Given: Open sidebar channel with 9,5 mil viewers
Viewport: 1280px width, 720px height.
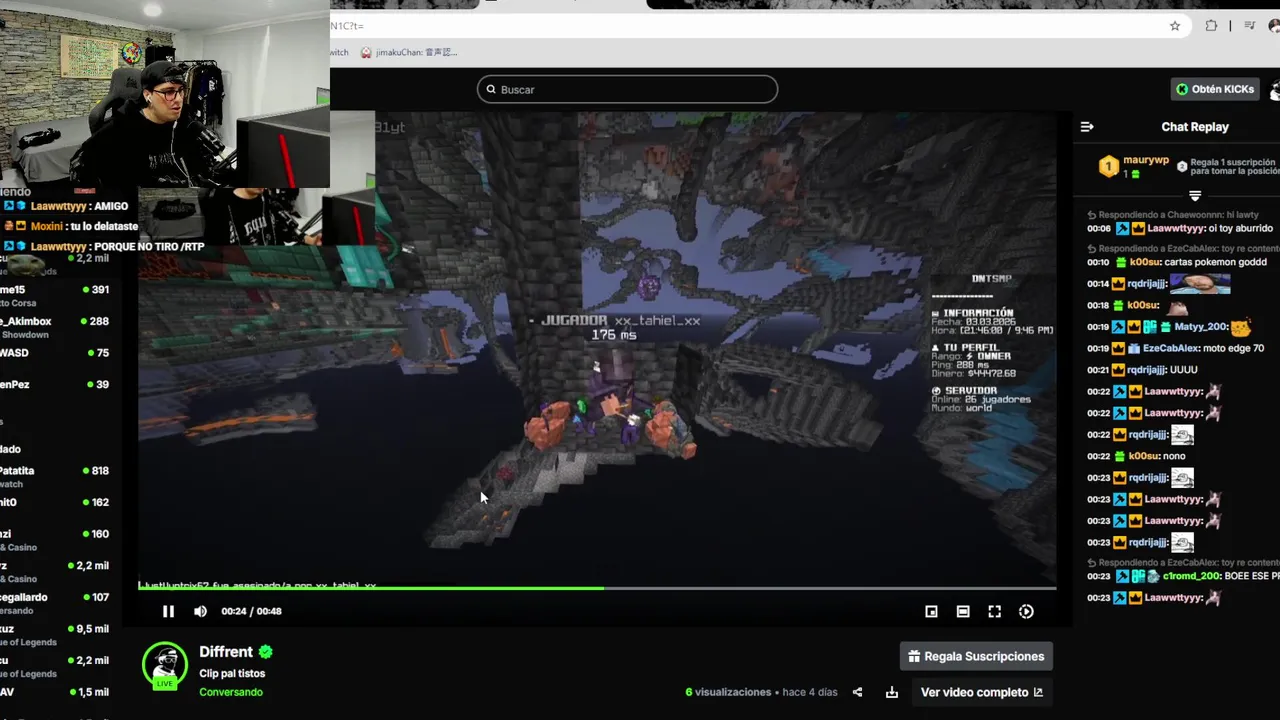Looking at the screenshot, I should 55,634.
